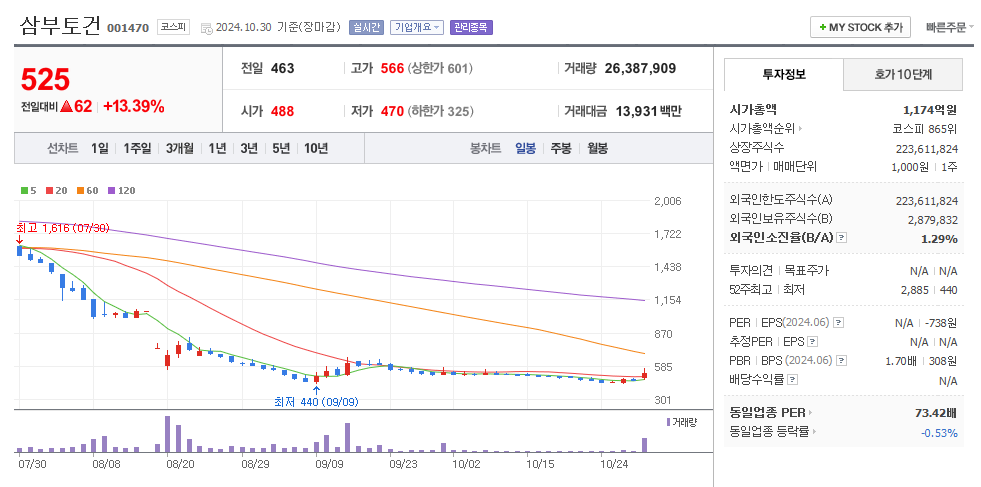This screenshot has width=981, height=487.
Task: Click the 시가총액 value 1,174억원
Action: tap(930, 110)
